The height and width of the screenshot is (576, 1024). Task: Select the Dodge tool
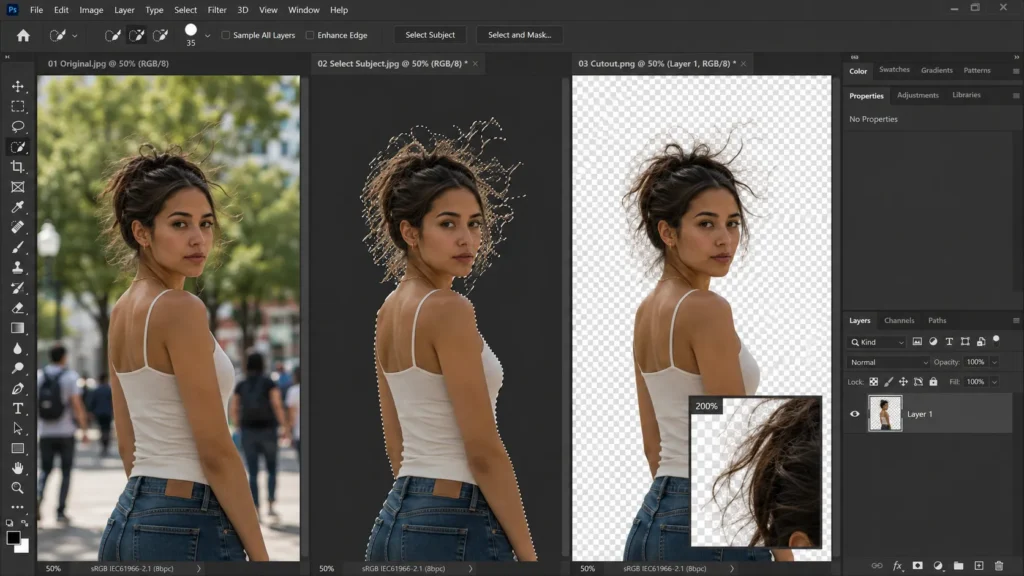coord(18,368)
